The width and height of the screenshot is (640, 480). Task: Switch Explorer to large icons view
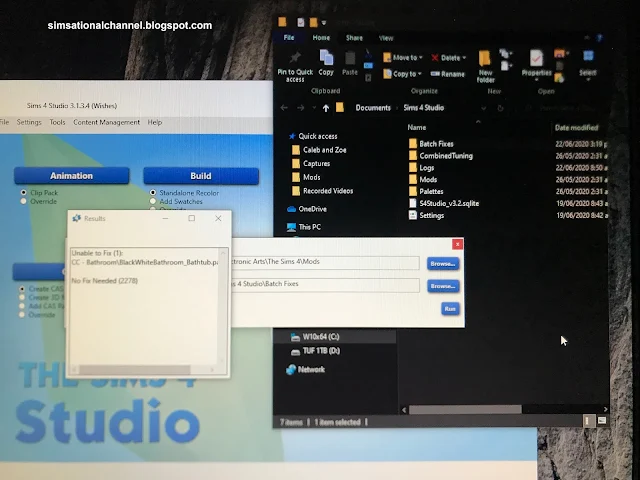[602, 420]
